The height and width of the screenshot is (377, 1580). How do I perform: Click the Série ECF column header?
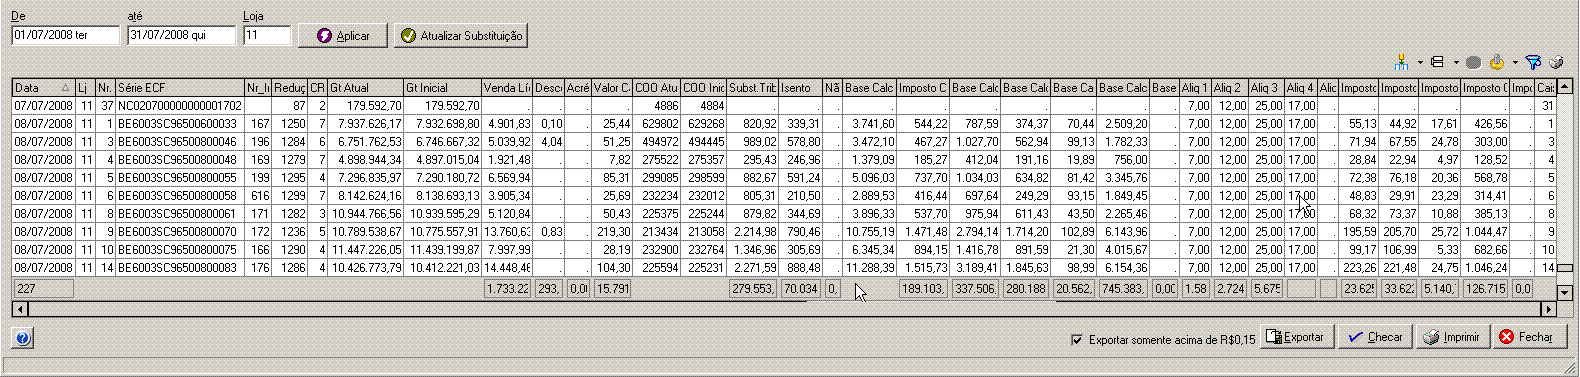point(180,88)
